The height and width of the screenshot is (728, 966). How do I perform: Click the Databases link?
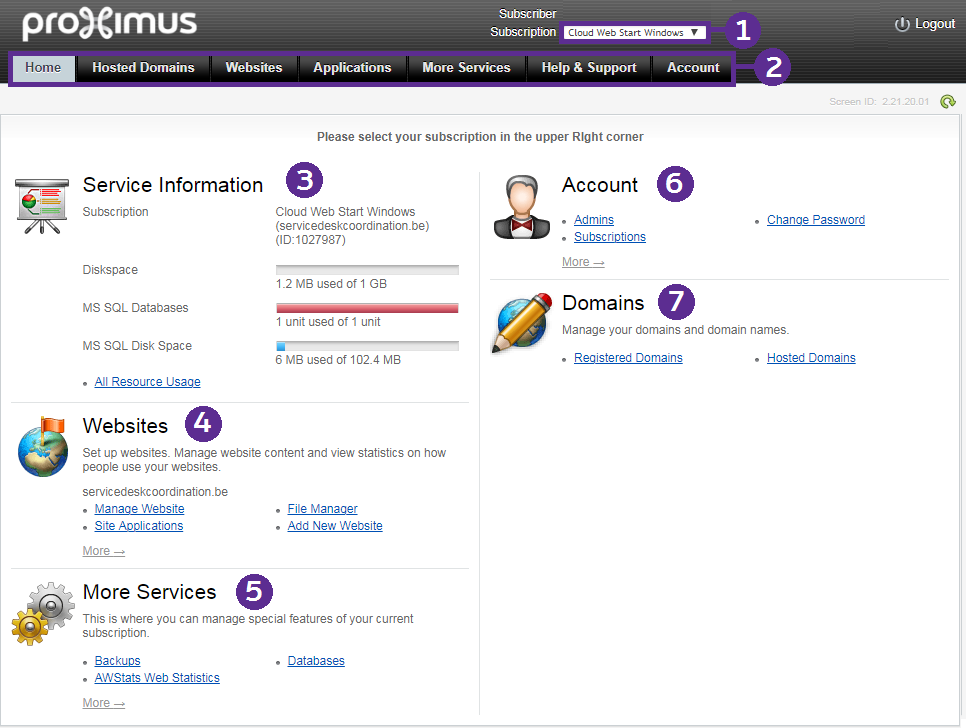(316, 661)
